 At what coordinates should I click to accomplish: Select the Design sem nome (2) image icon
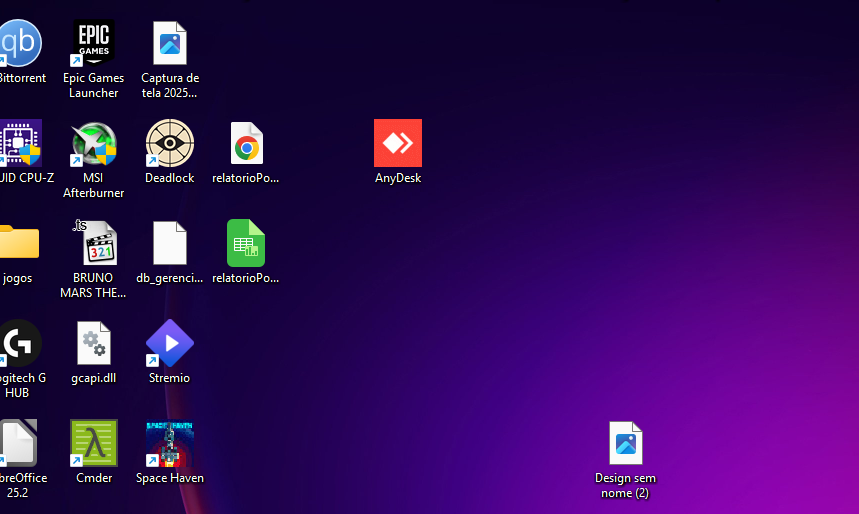pyautogui.click(x=626, y=444)
